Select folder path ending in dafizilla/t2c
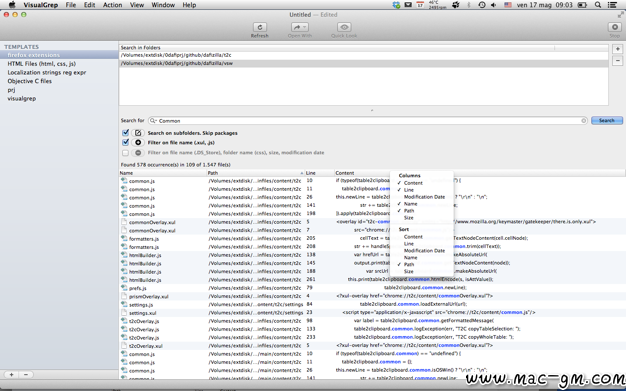Image resolution: width=626 pixels, height=391 pixels. [364, 55]
